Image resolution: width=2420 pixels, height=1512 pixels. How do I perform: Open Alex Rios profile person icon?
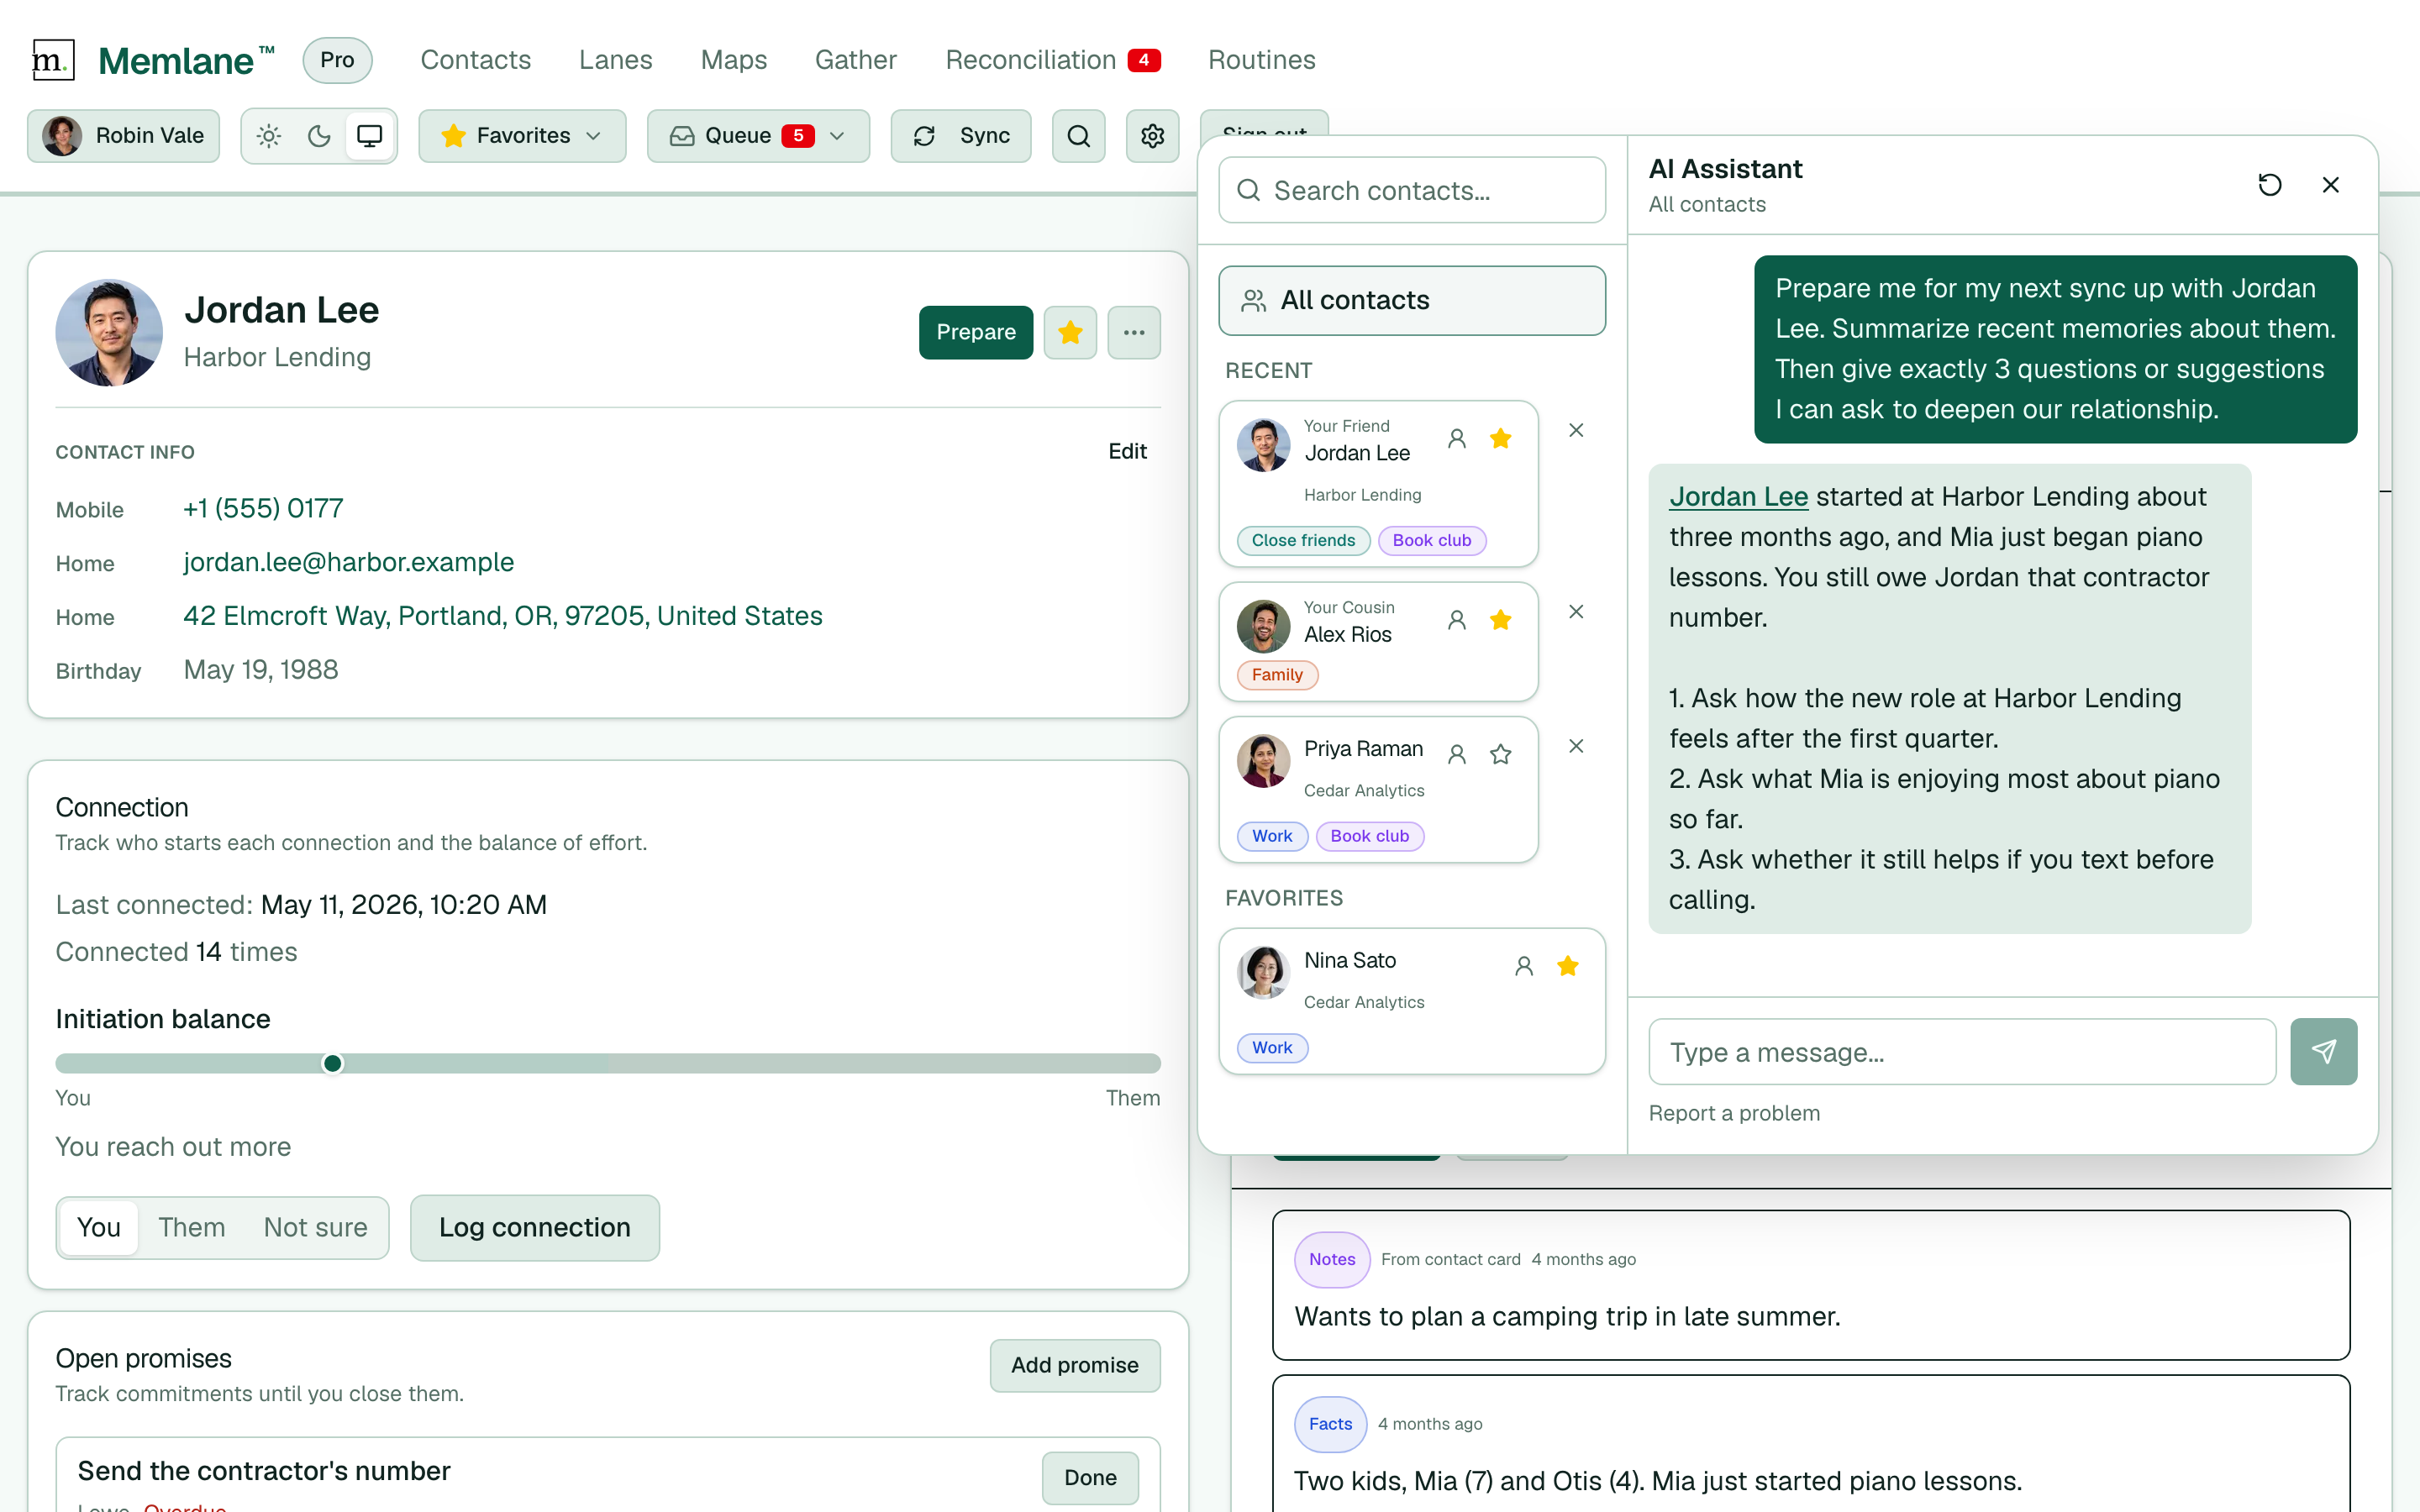point(1456,620)
